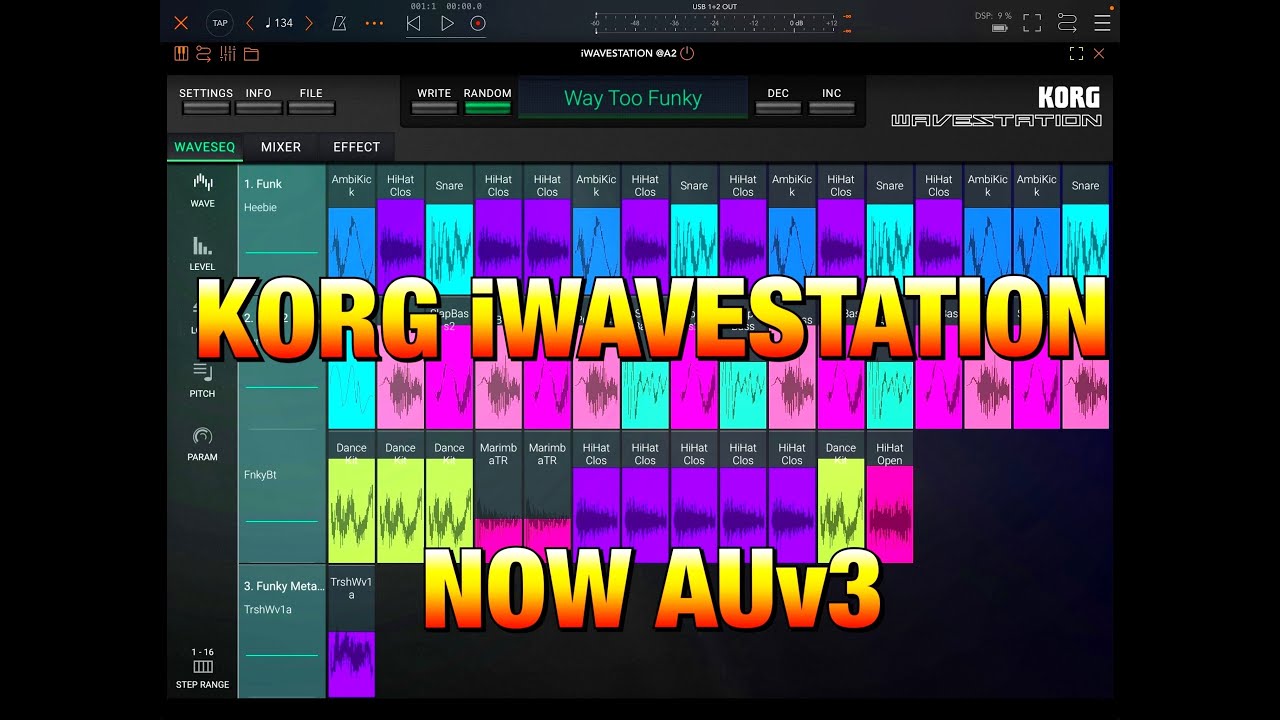Decrease tempo with the left arrow
This screenshot has height=720, width=1280.
(x=250, y=23)
